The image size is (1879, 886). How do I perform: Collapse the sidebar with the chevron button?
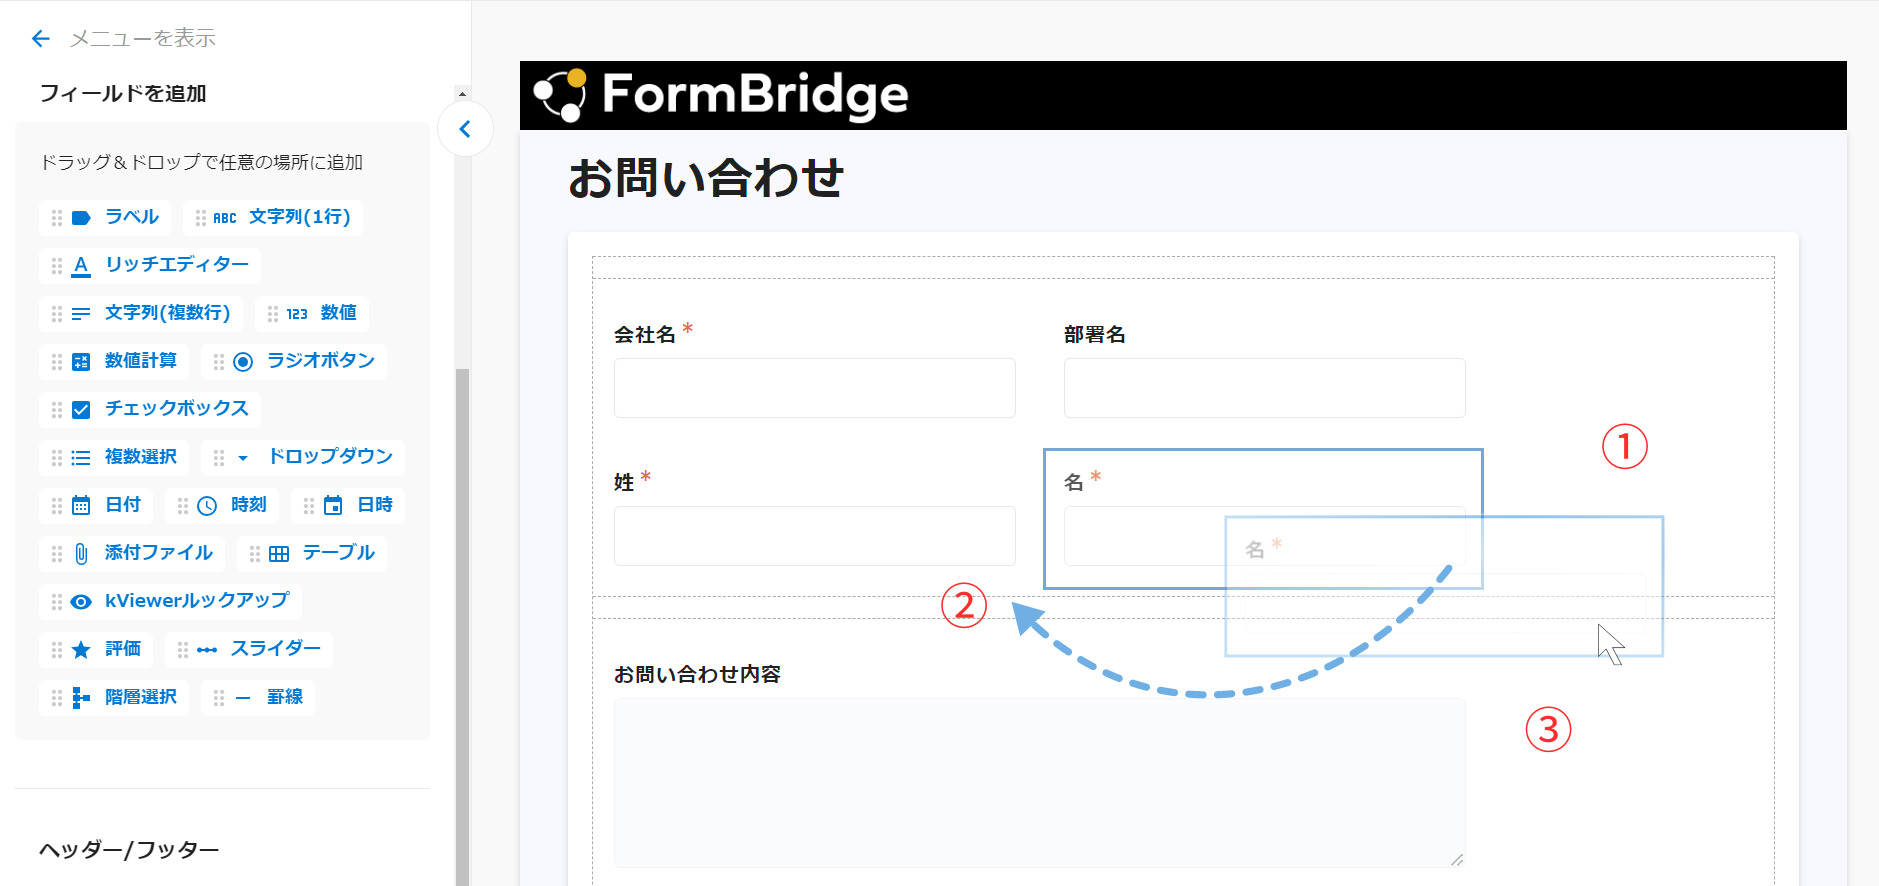click(x=465, y=129)
